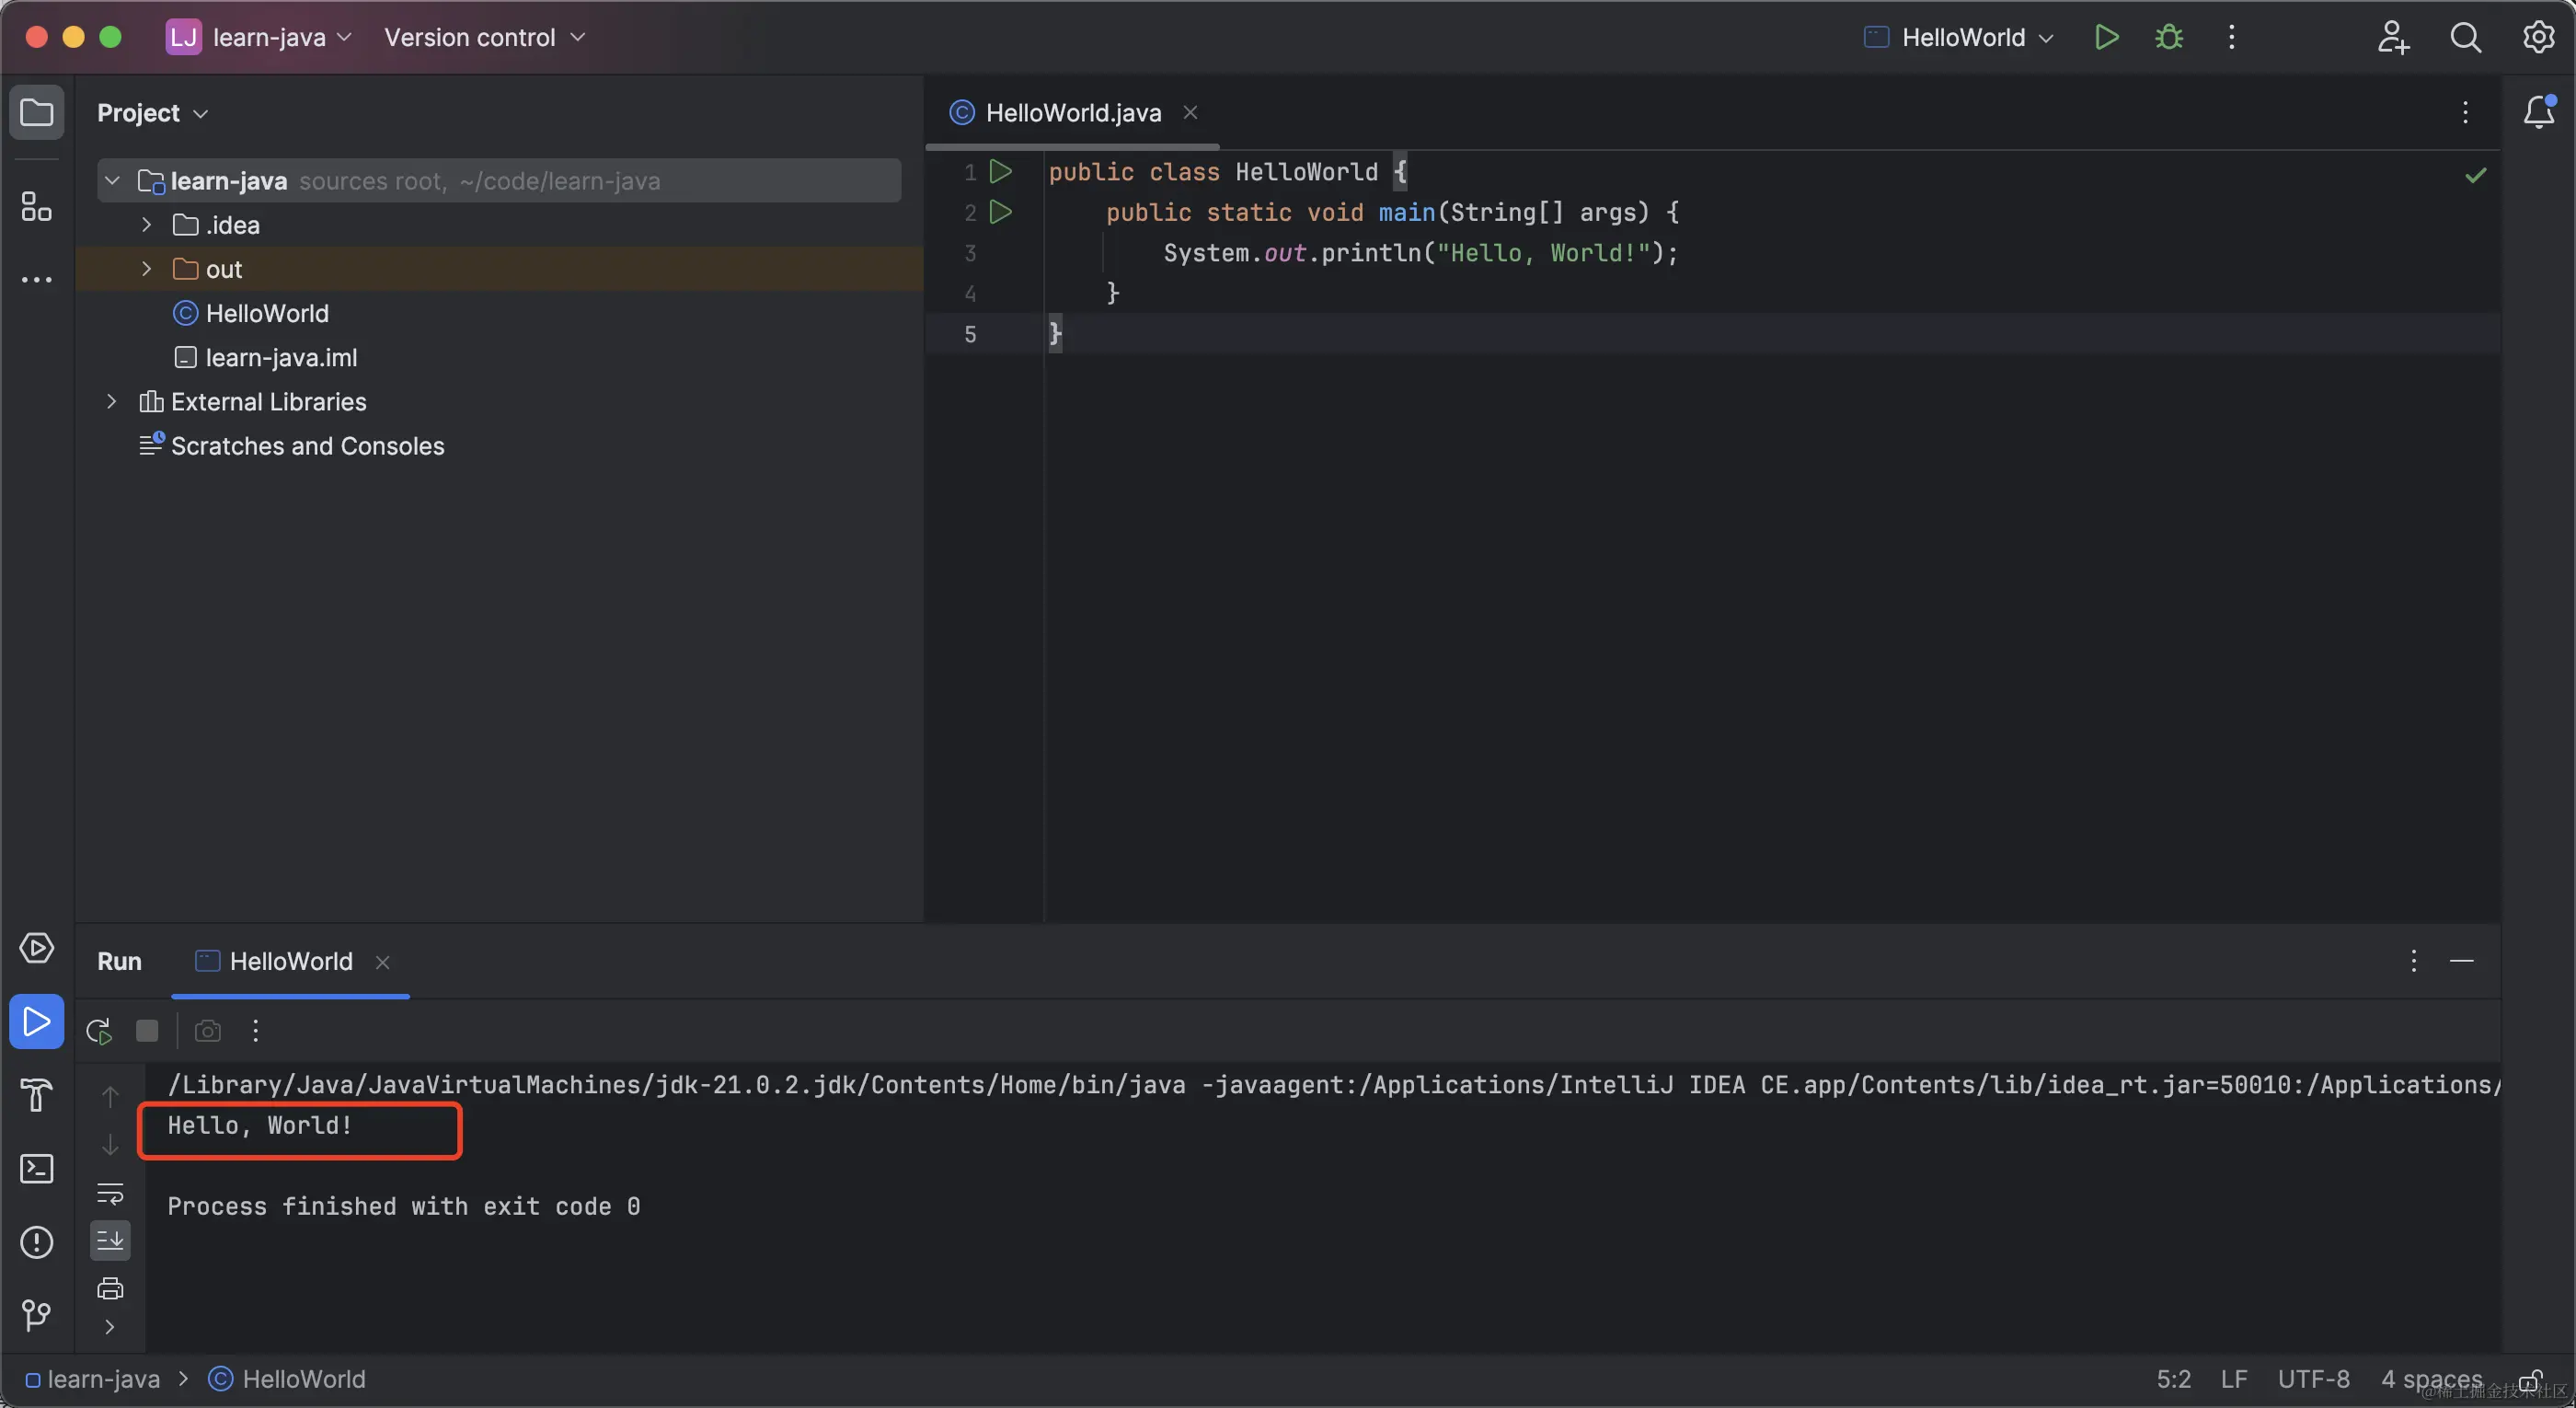Click the green inspection checkmark in editor
Viewport: 2576px width, 1408px height.
click(2475, 176)
